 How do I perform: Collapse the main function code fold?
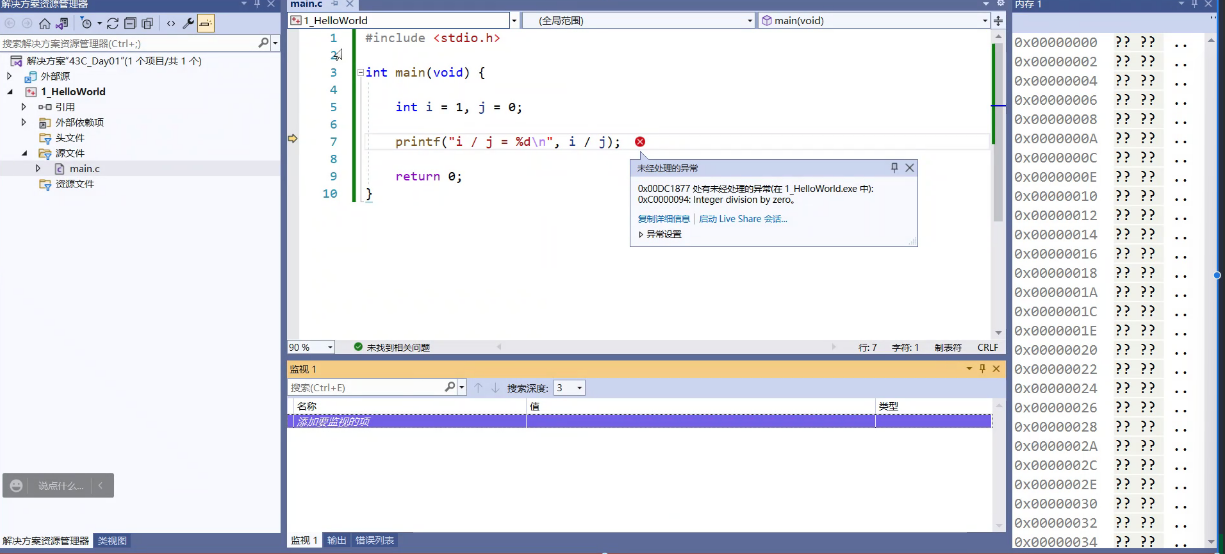[360, 72]
